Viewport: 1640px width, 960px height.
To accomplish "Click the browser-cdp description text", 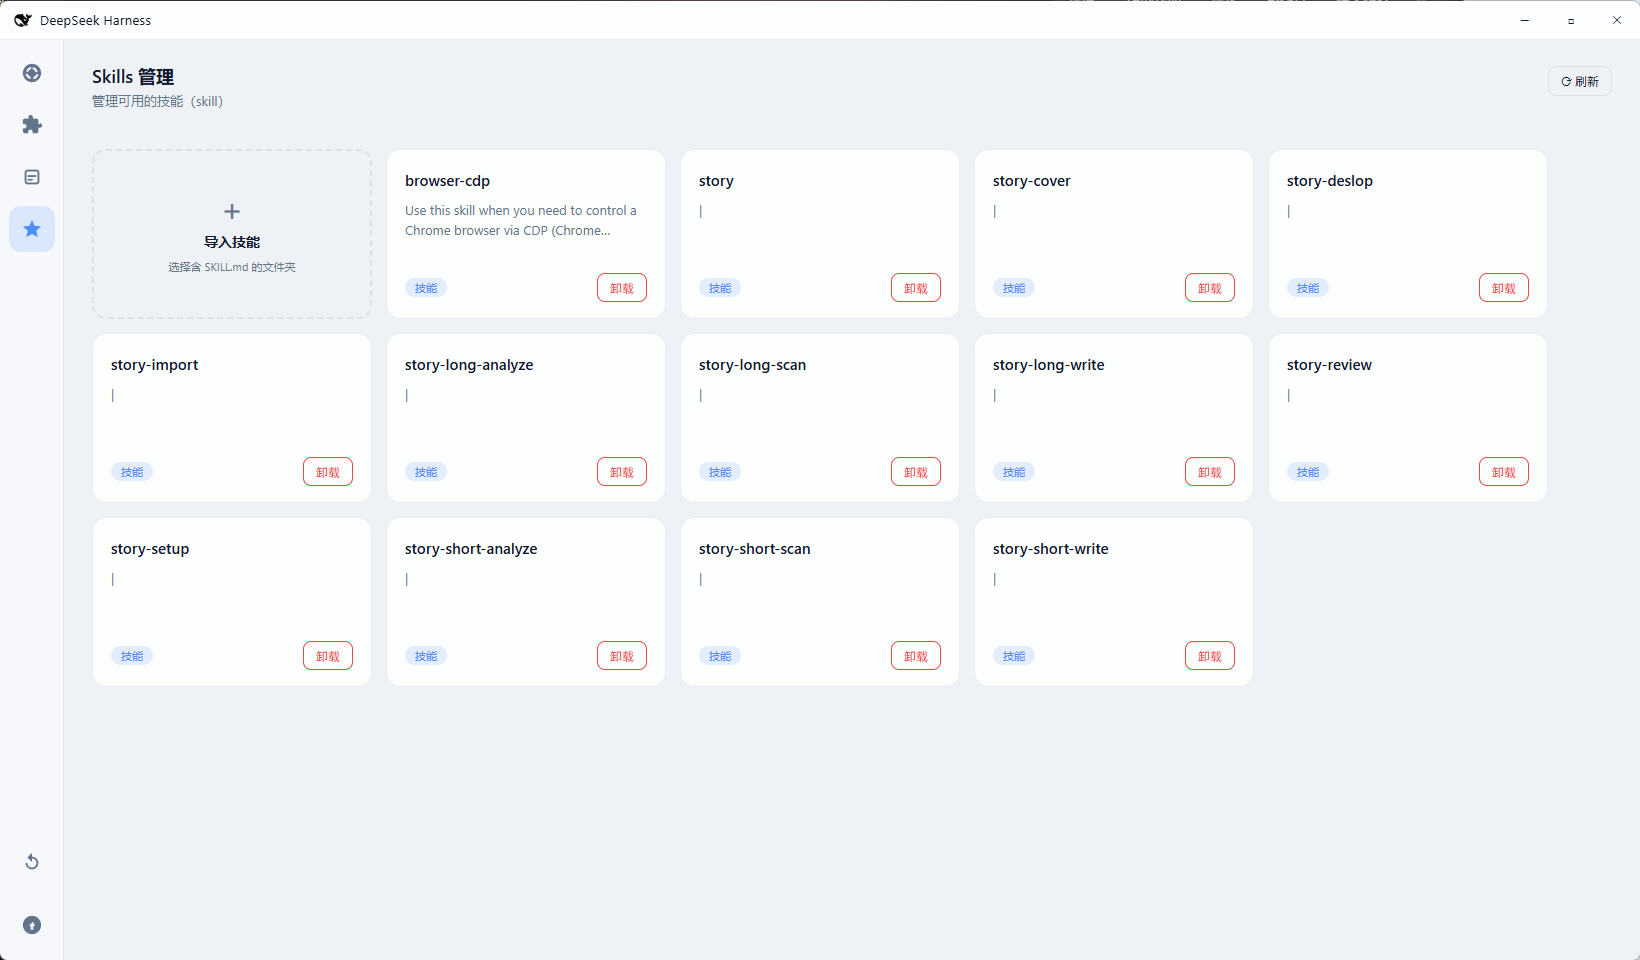I will click(x=520, y=220).
